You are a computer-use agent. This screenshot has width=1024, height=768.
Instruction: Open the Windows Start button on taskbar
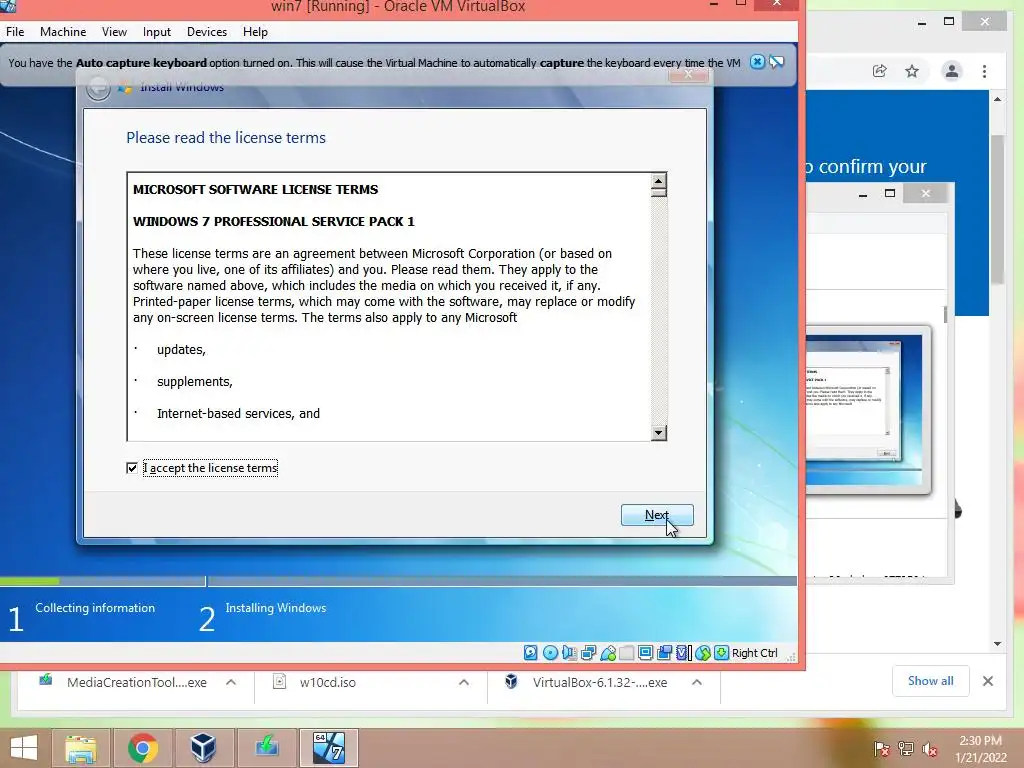(x=24, y=748)
